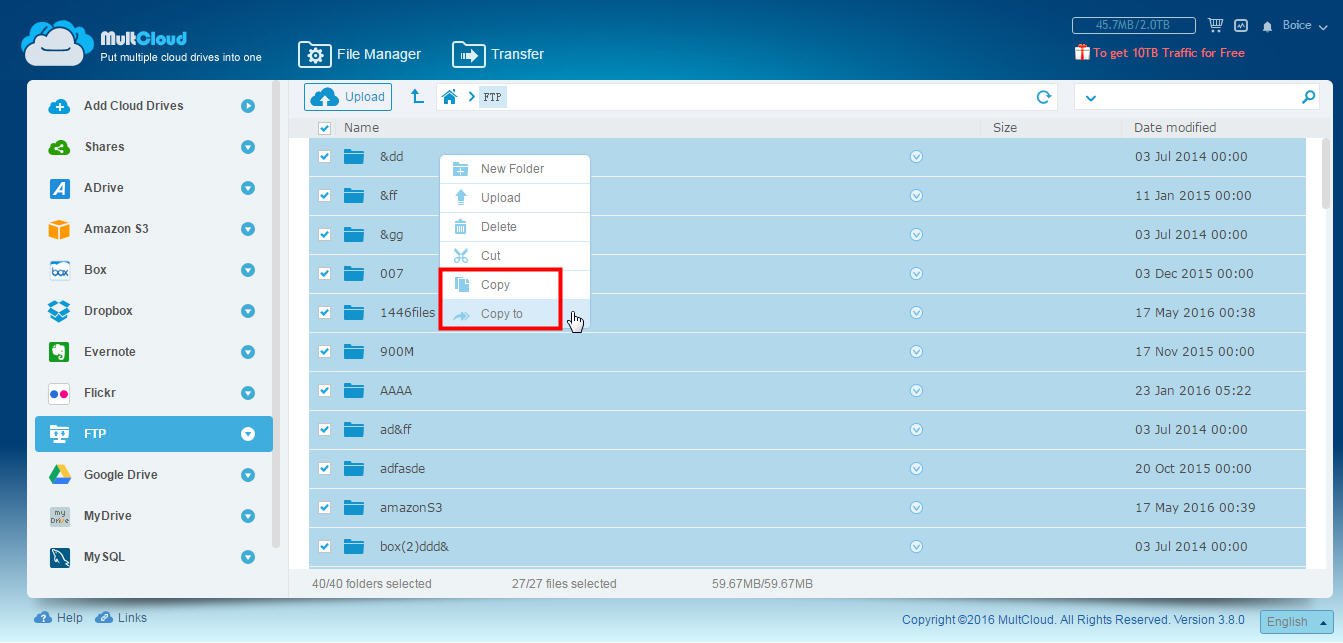Open Google Drive in sidebar
Viewport: 1343px width, 643px height.
tap(120, 475)
